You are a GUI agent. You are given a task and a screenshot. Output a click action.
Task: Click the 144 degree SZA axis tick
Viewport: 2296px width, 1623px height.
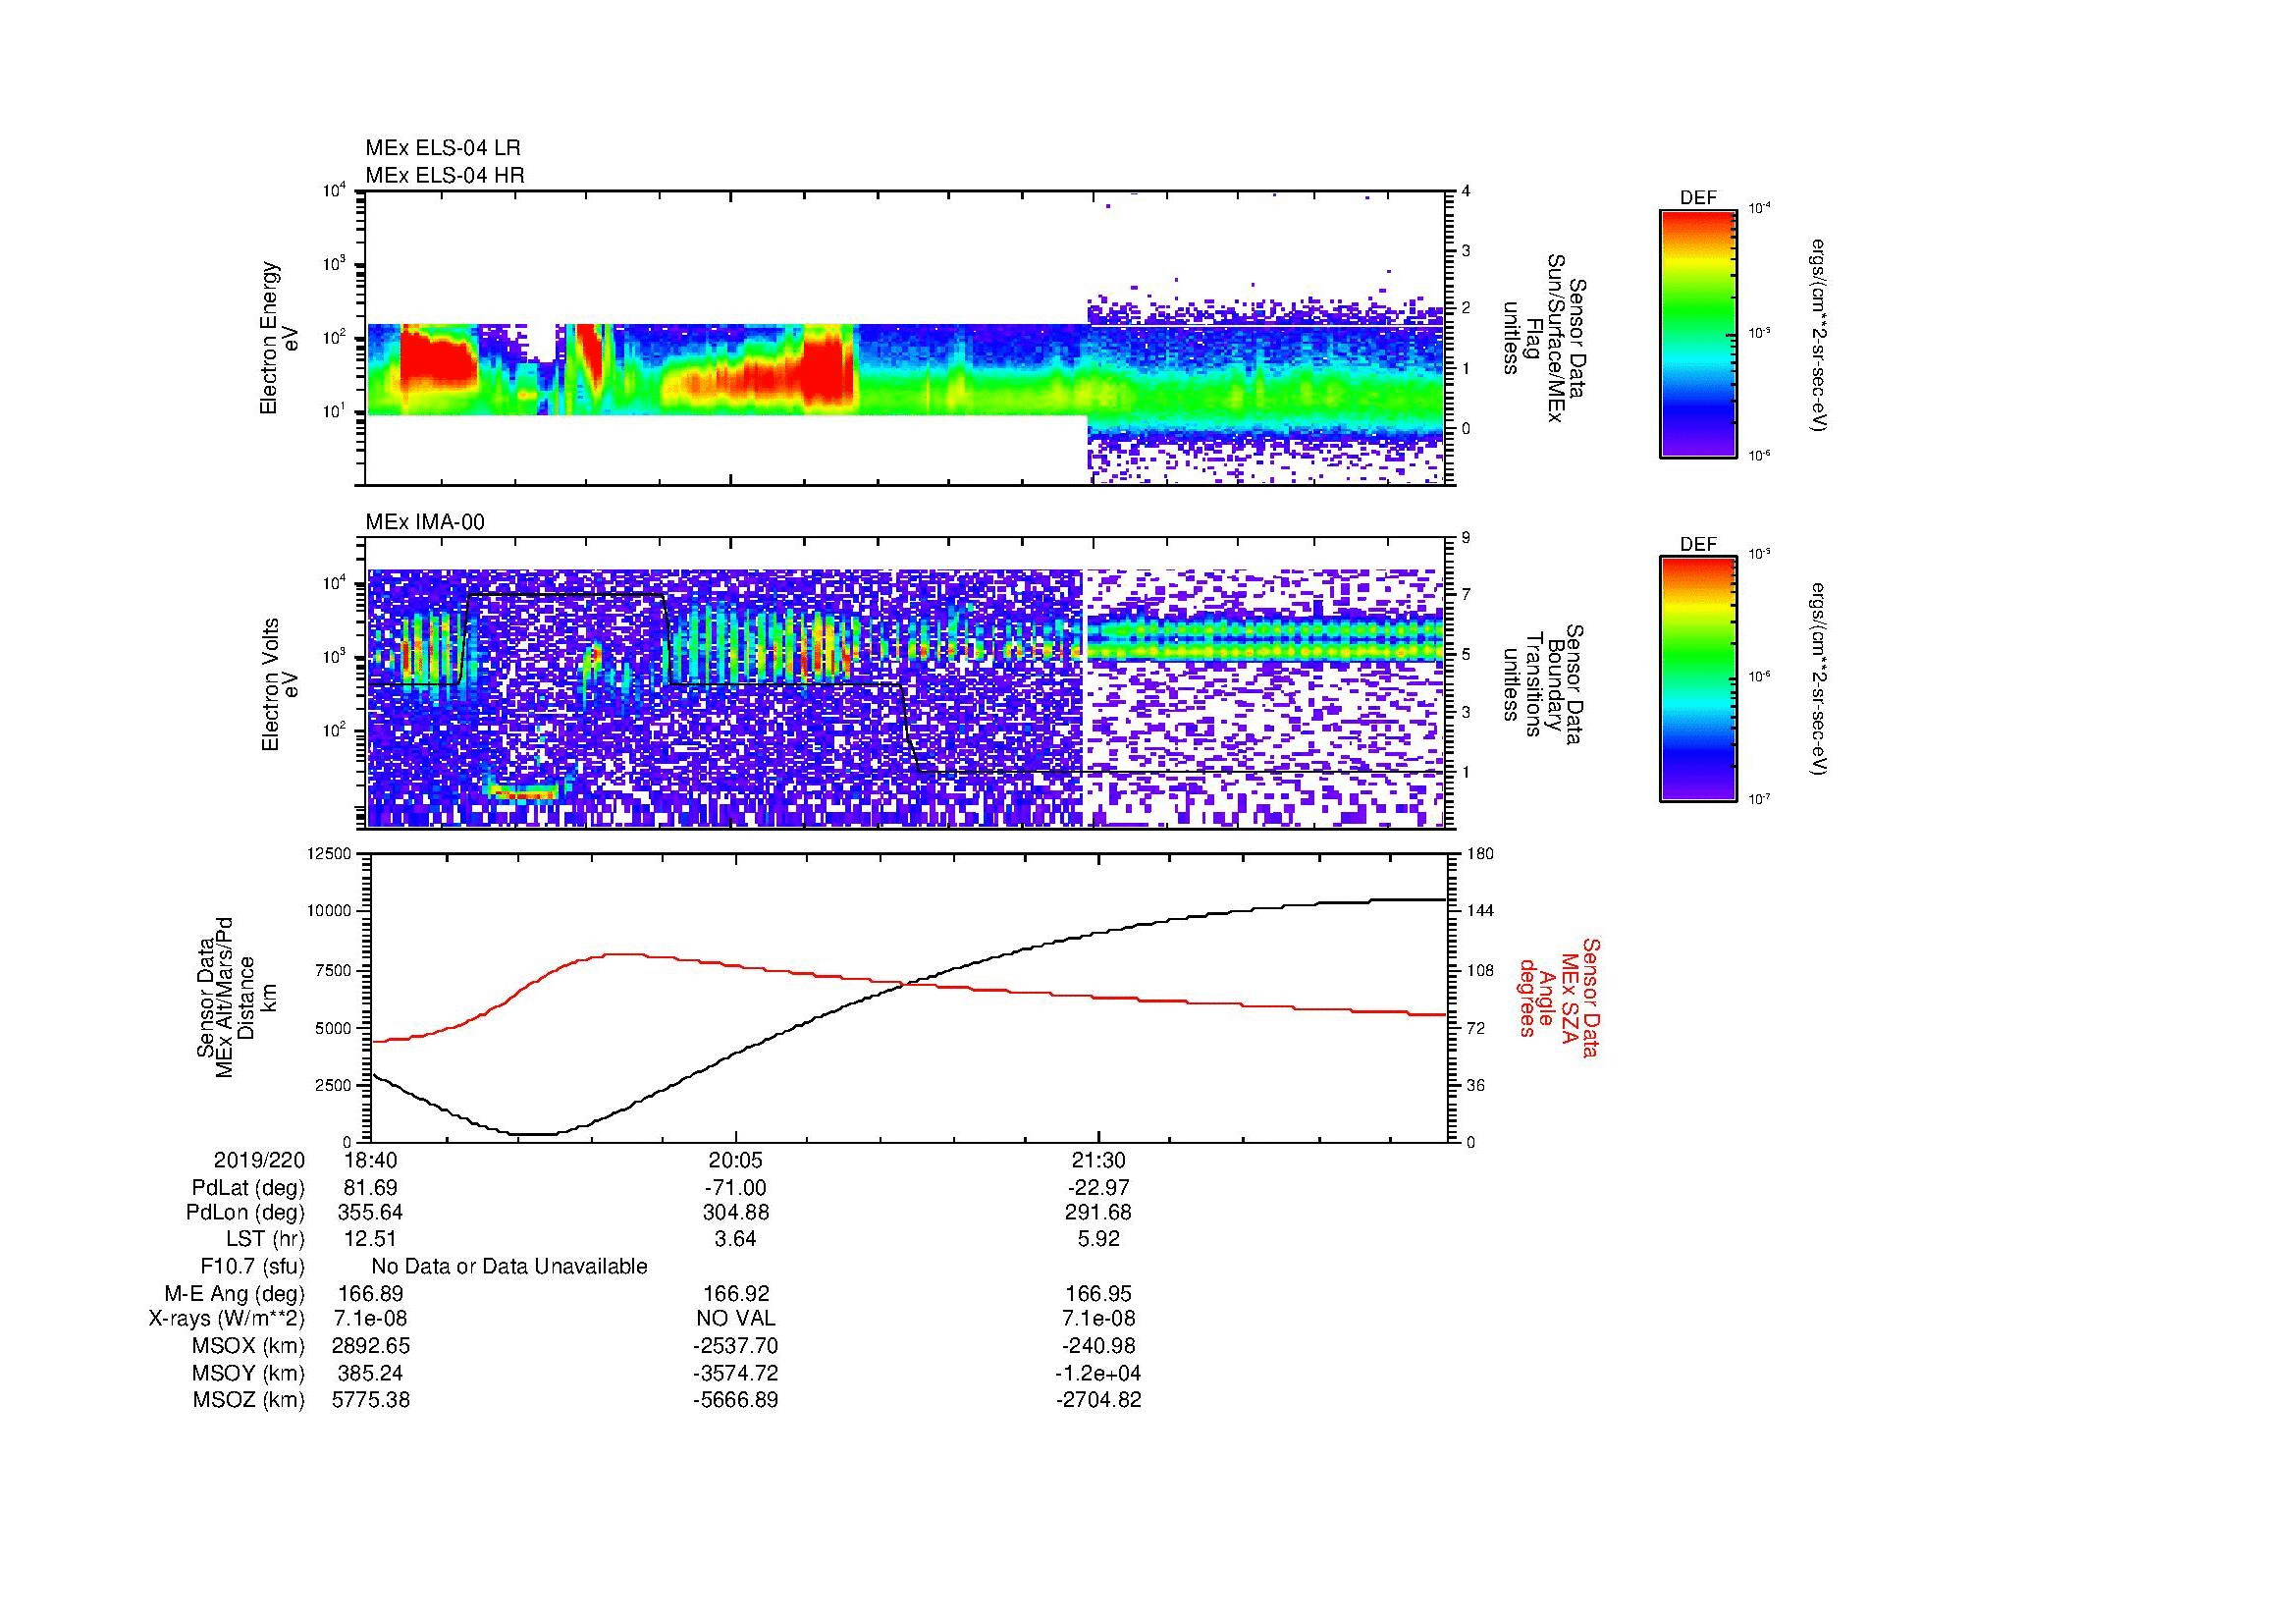[1480, 911]
